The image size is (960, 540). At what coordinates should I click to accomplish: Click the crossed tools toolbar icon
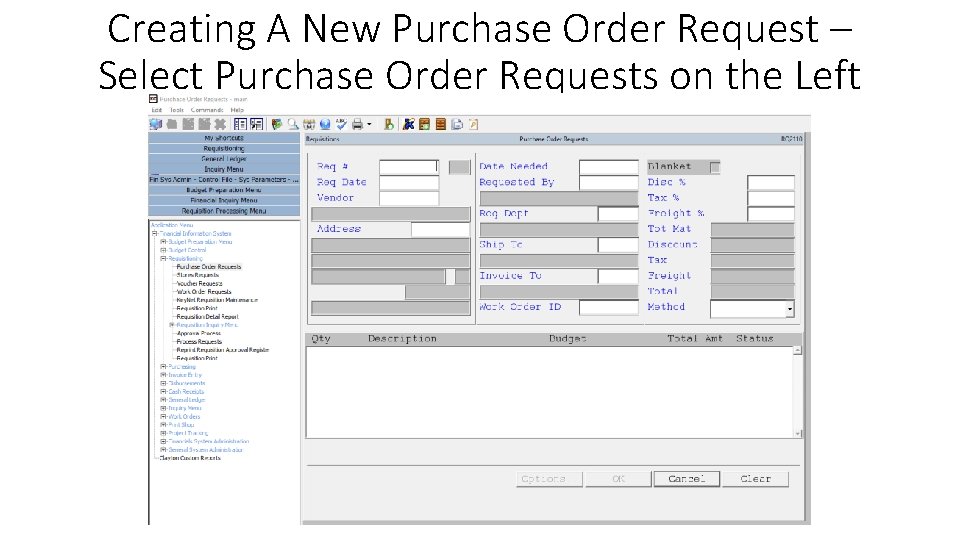coord(408,124)
